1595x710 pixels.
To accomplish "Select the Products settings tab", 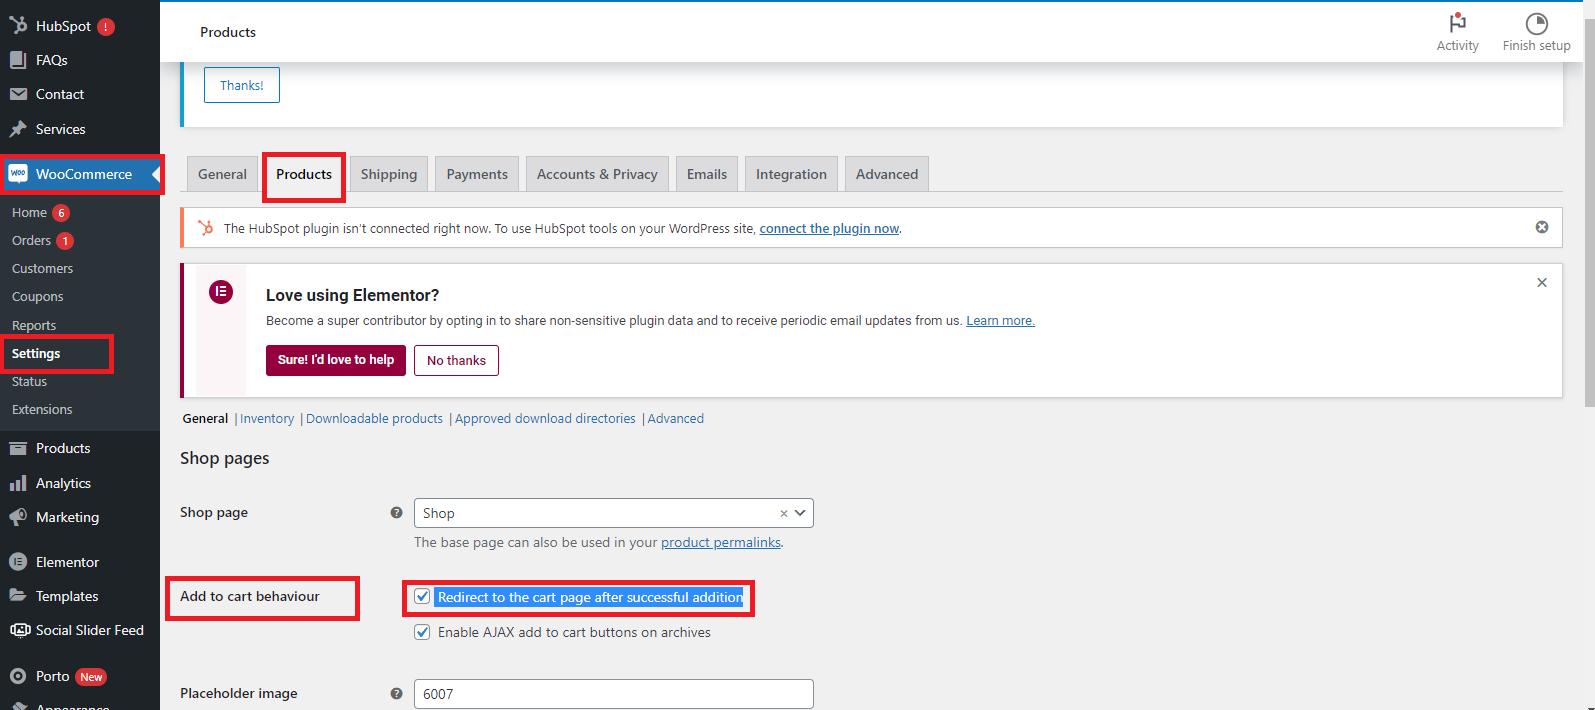I will 304,174.
